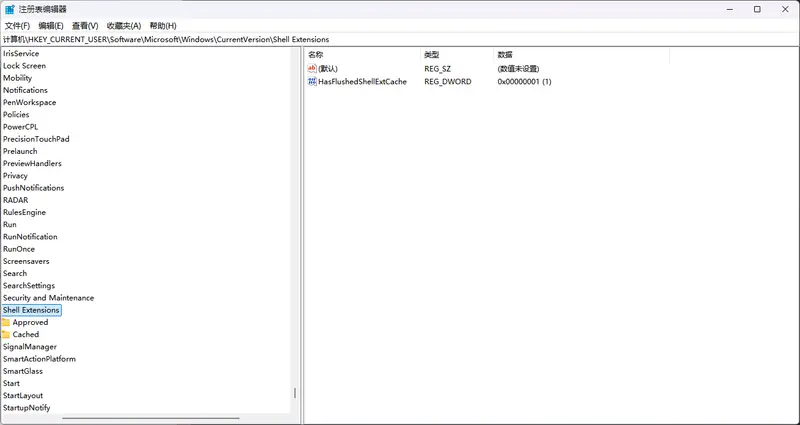Select the Start key

pos(11,384)
